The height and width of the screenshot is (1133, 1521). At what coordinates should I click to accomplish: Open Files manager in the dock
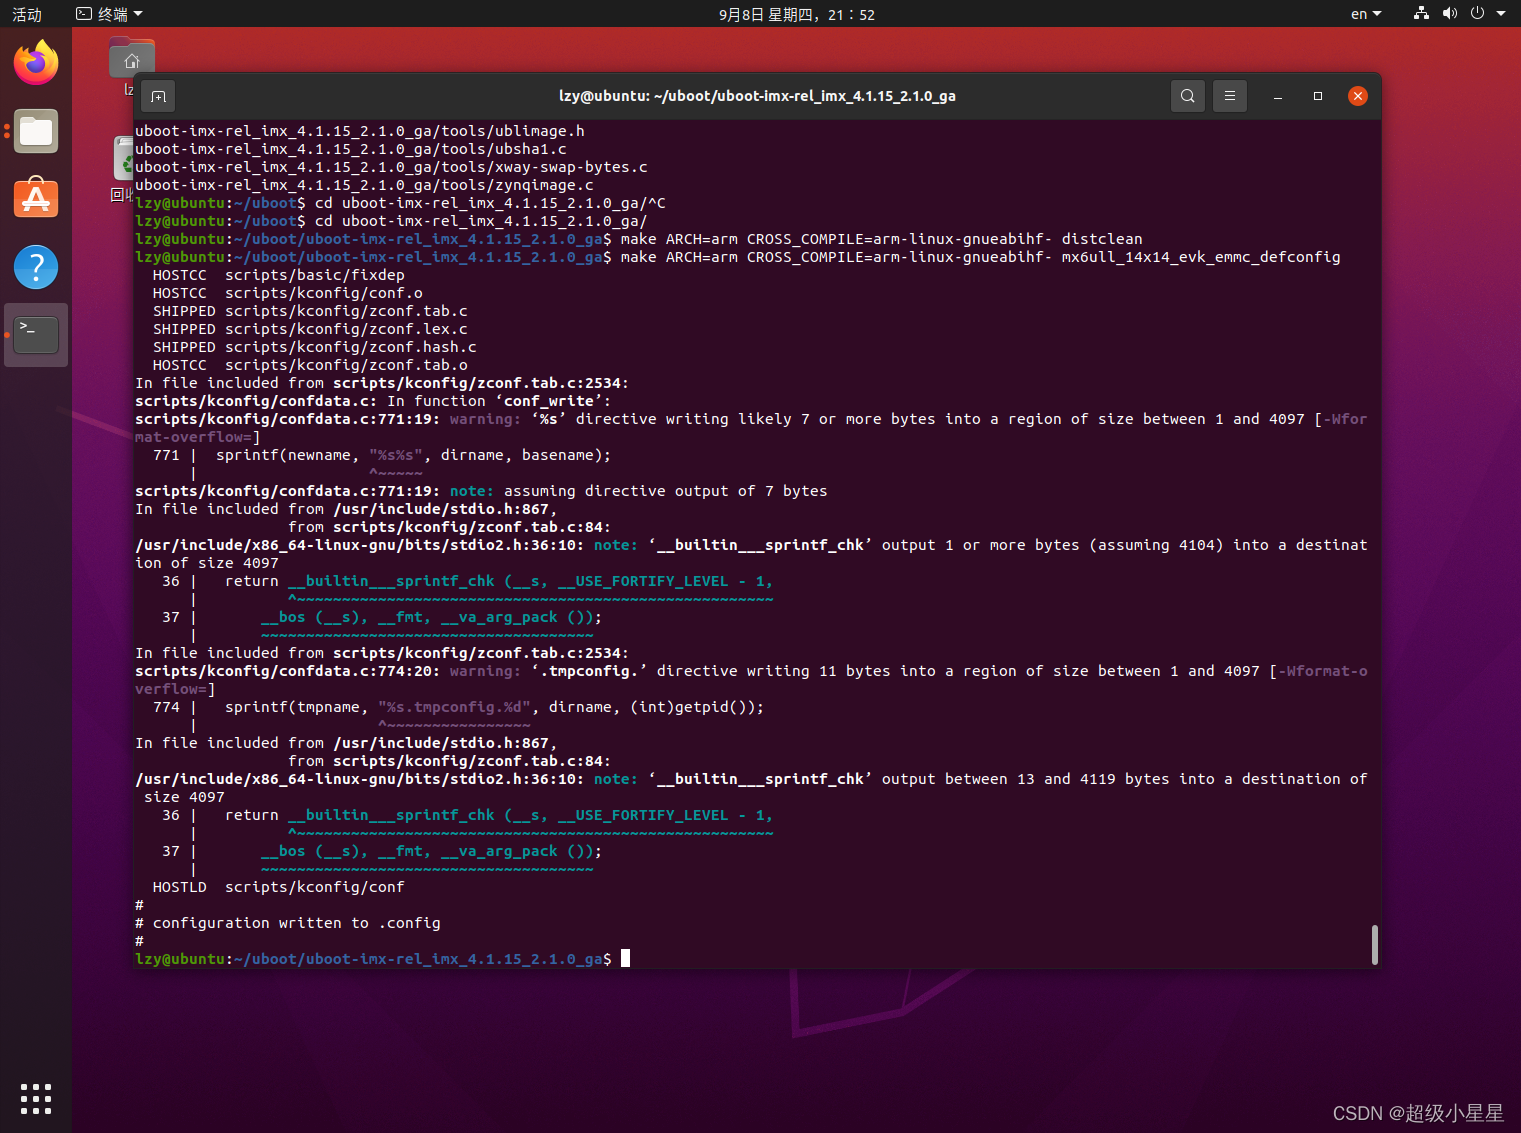(x=36, y=131)
